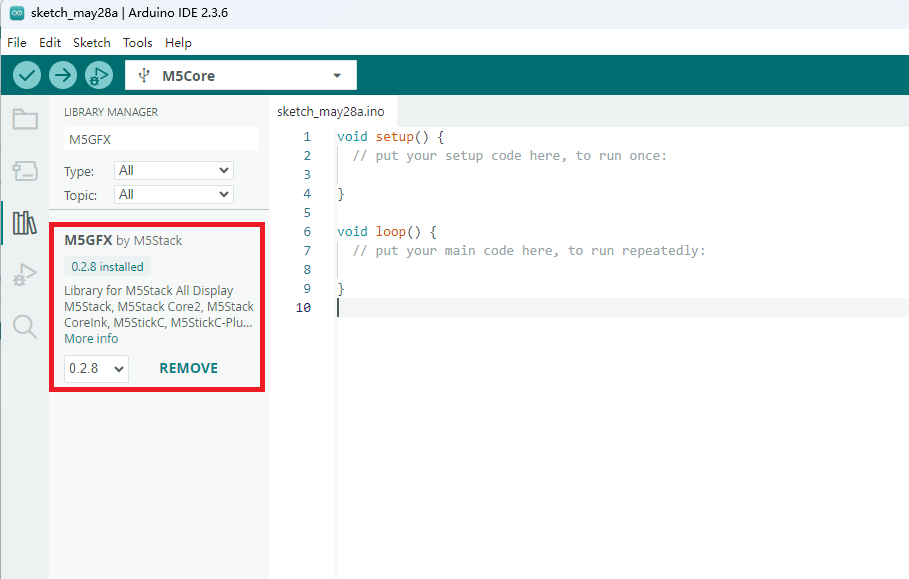This screenshot has height=579, width=909.
Task: Click the void setup() line of code
Action: [390, 137]
